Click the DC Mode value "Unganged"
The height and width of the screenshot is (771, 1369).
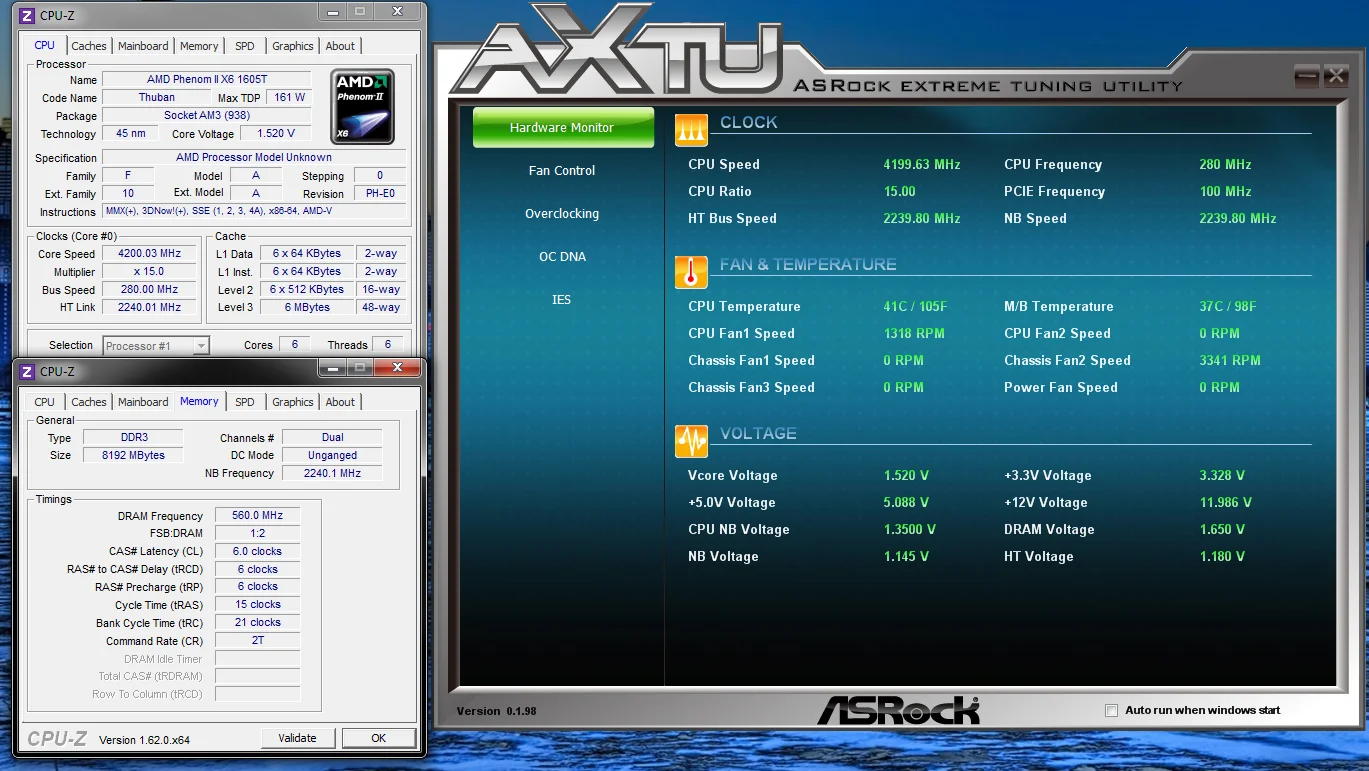coord(333,455)
